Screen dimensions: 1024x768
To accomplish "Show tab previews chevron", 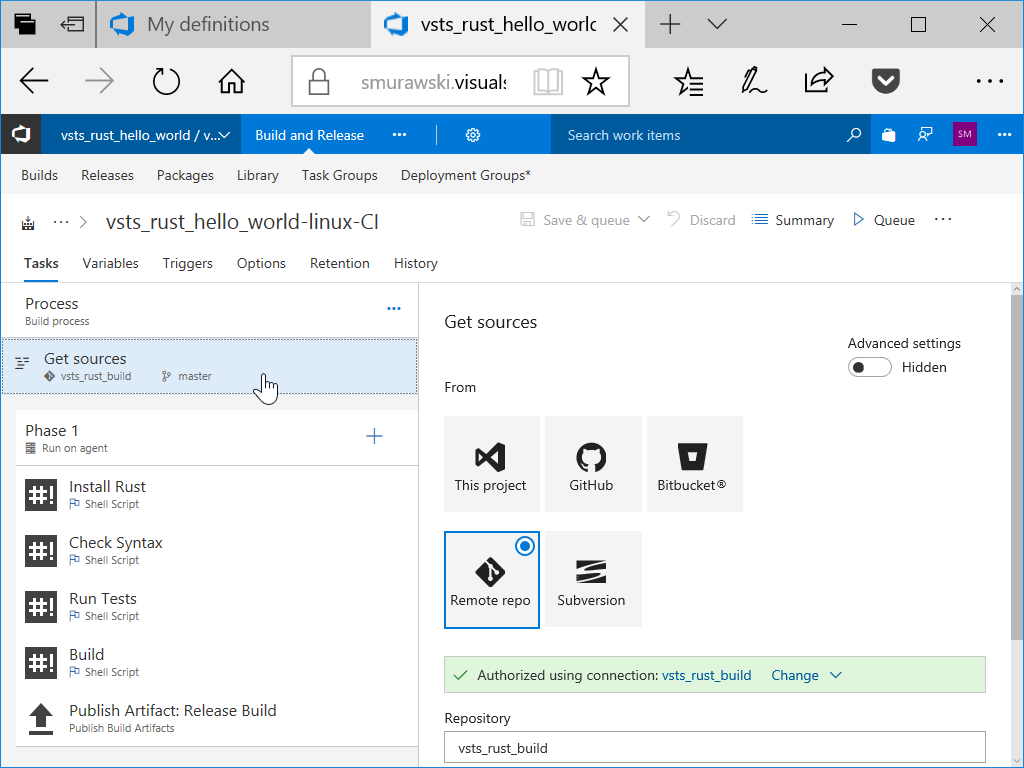I will coord(717,24).
